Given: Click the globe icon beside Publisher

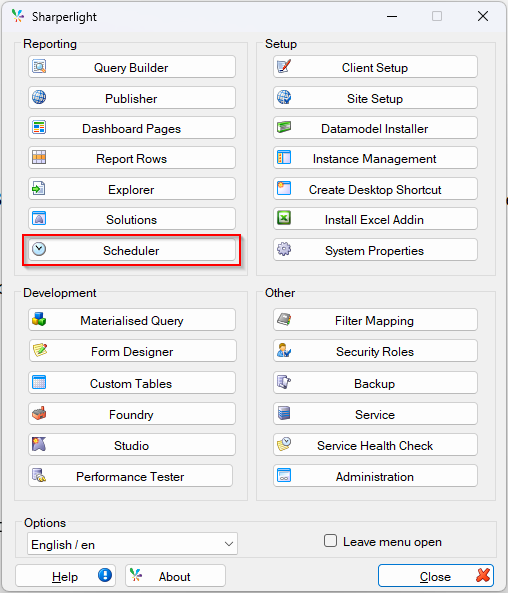Looking at the screenshot, I should pyautogui.click(x=39, y=97).
